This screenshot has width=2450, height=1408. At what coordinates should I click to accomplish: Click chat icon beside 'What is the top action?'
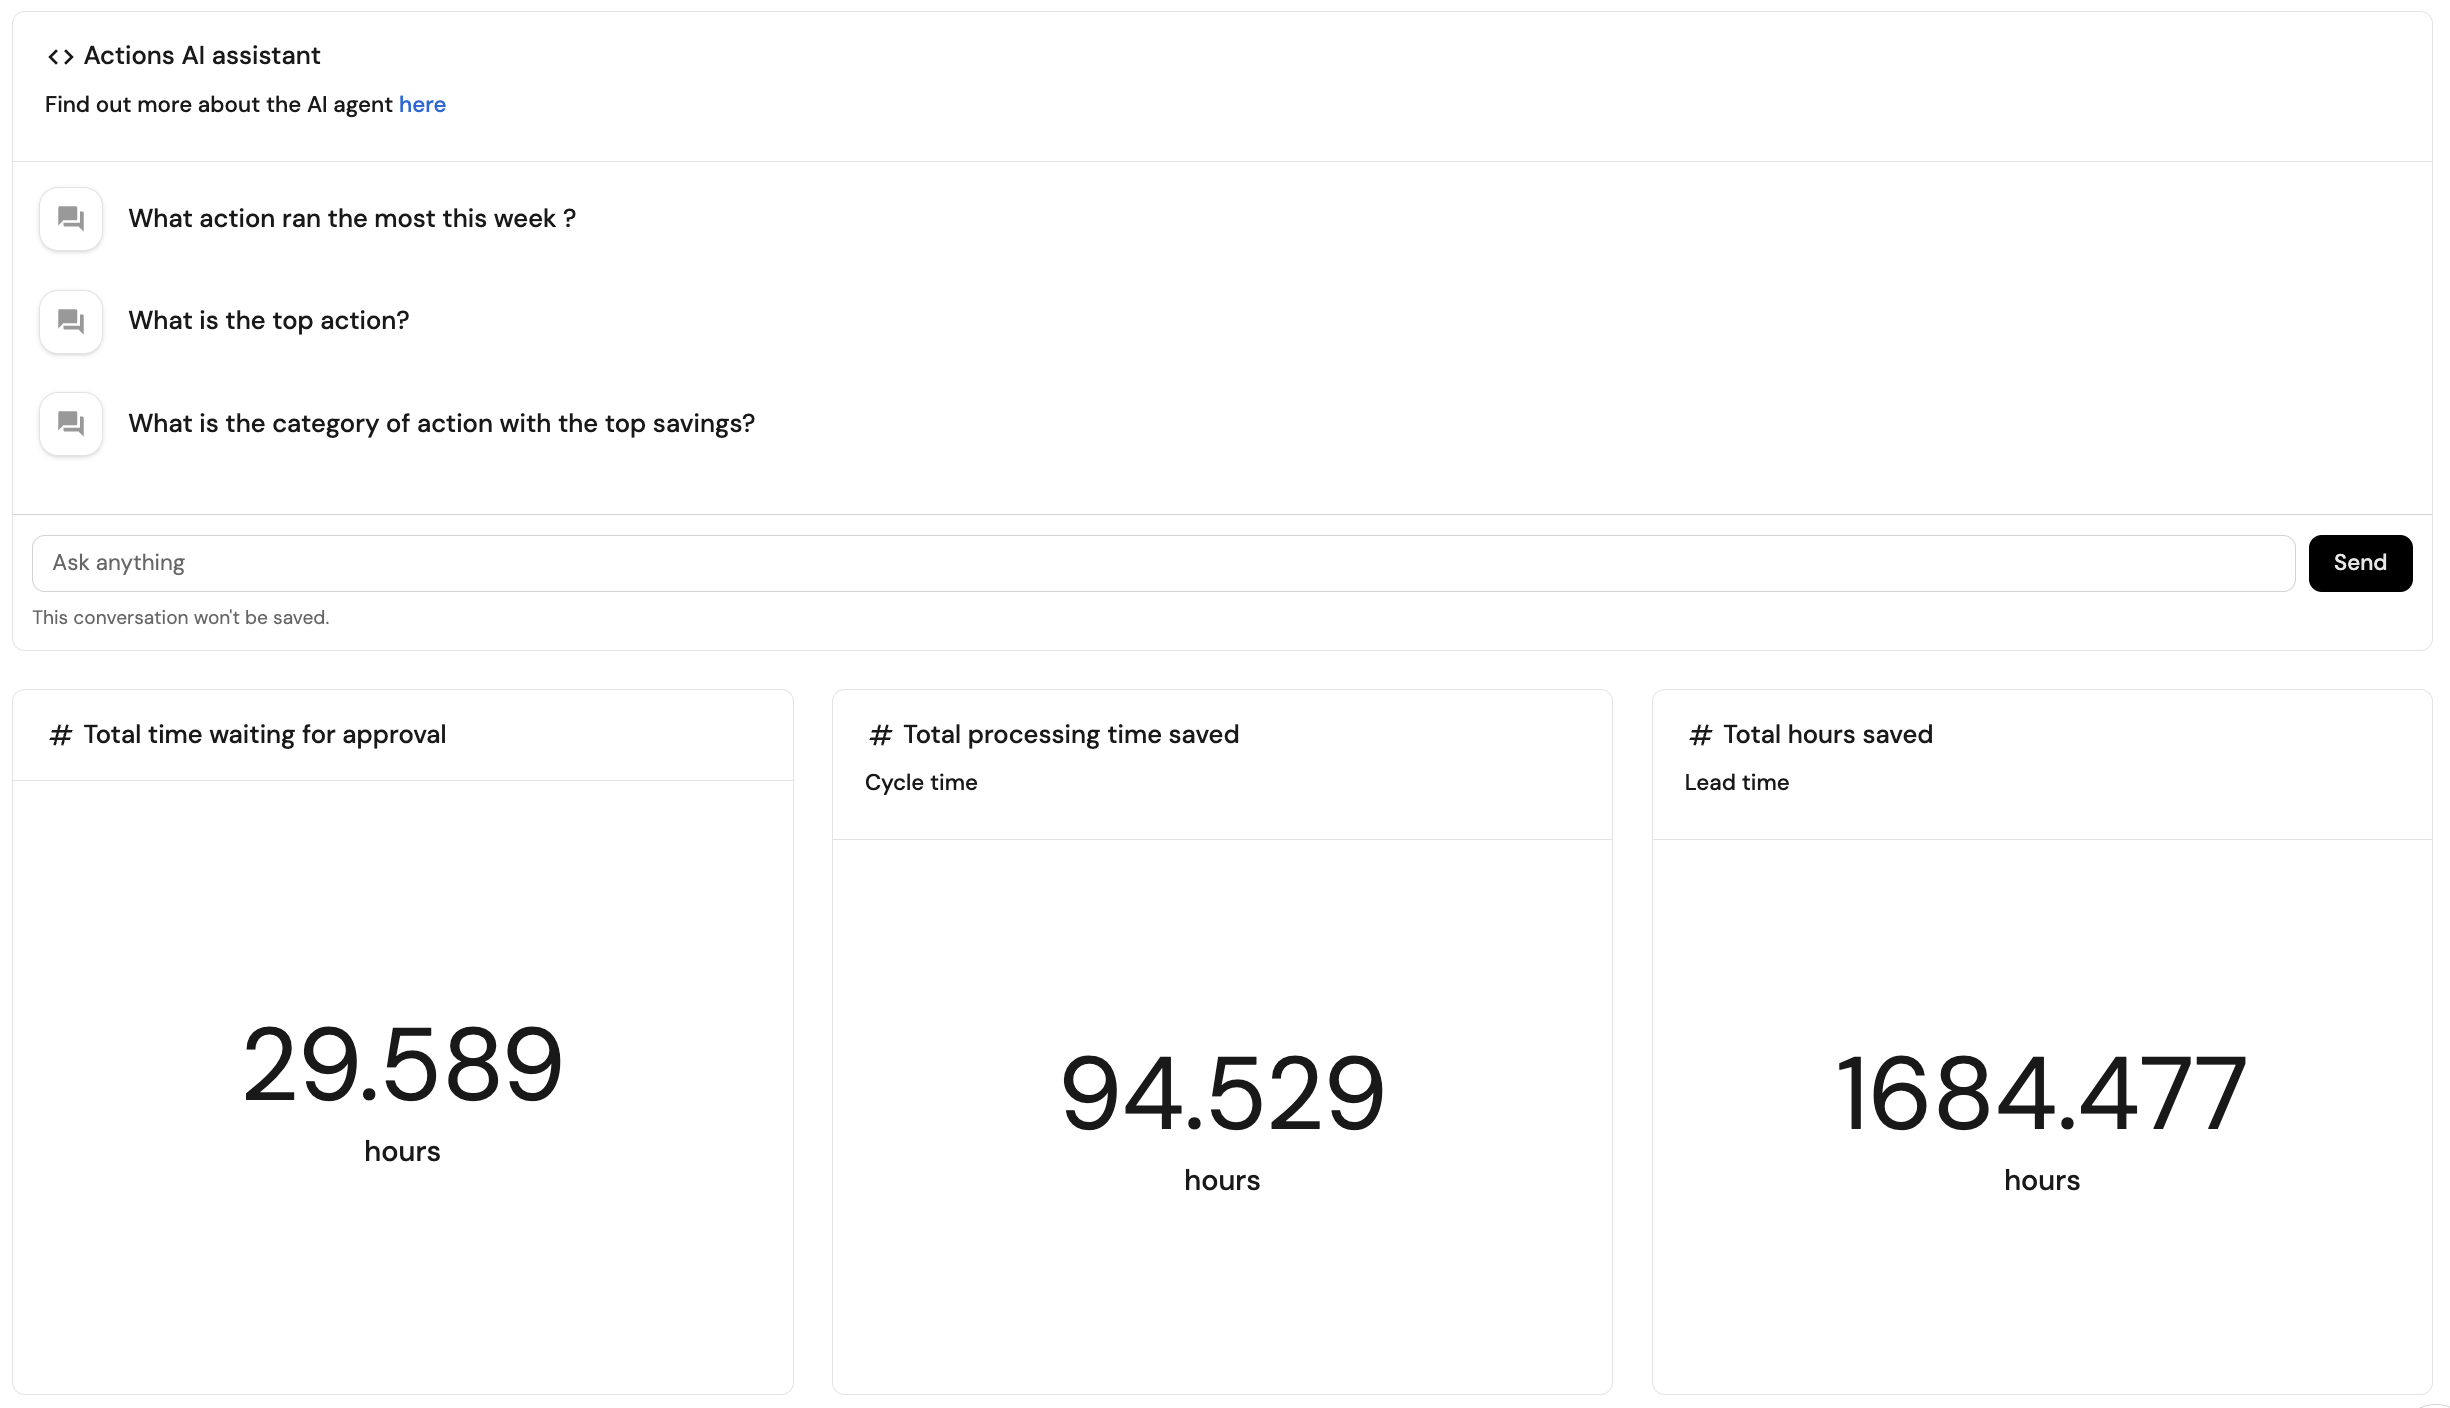(x=71, y=321)
